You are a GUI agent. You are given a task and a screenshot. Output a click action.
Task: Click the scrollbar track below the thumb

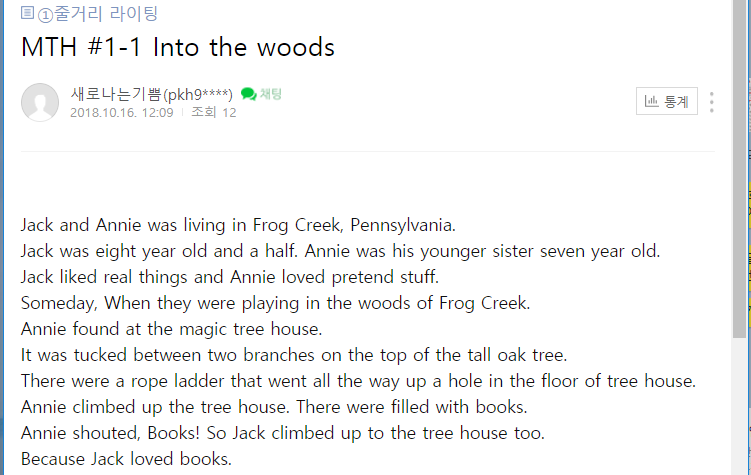tap(739, 407)
